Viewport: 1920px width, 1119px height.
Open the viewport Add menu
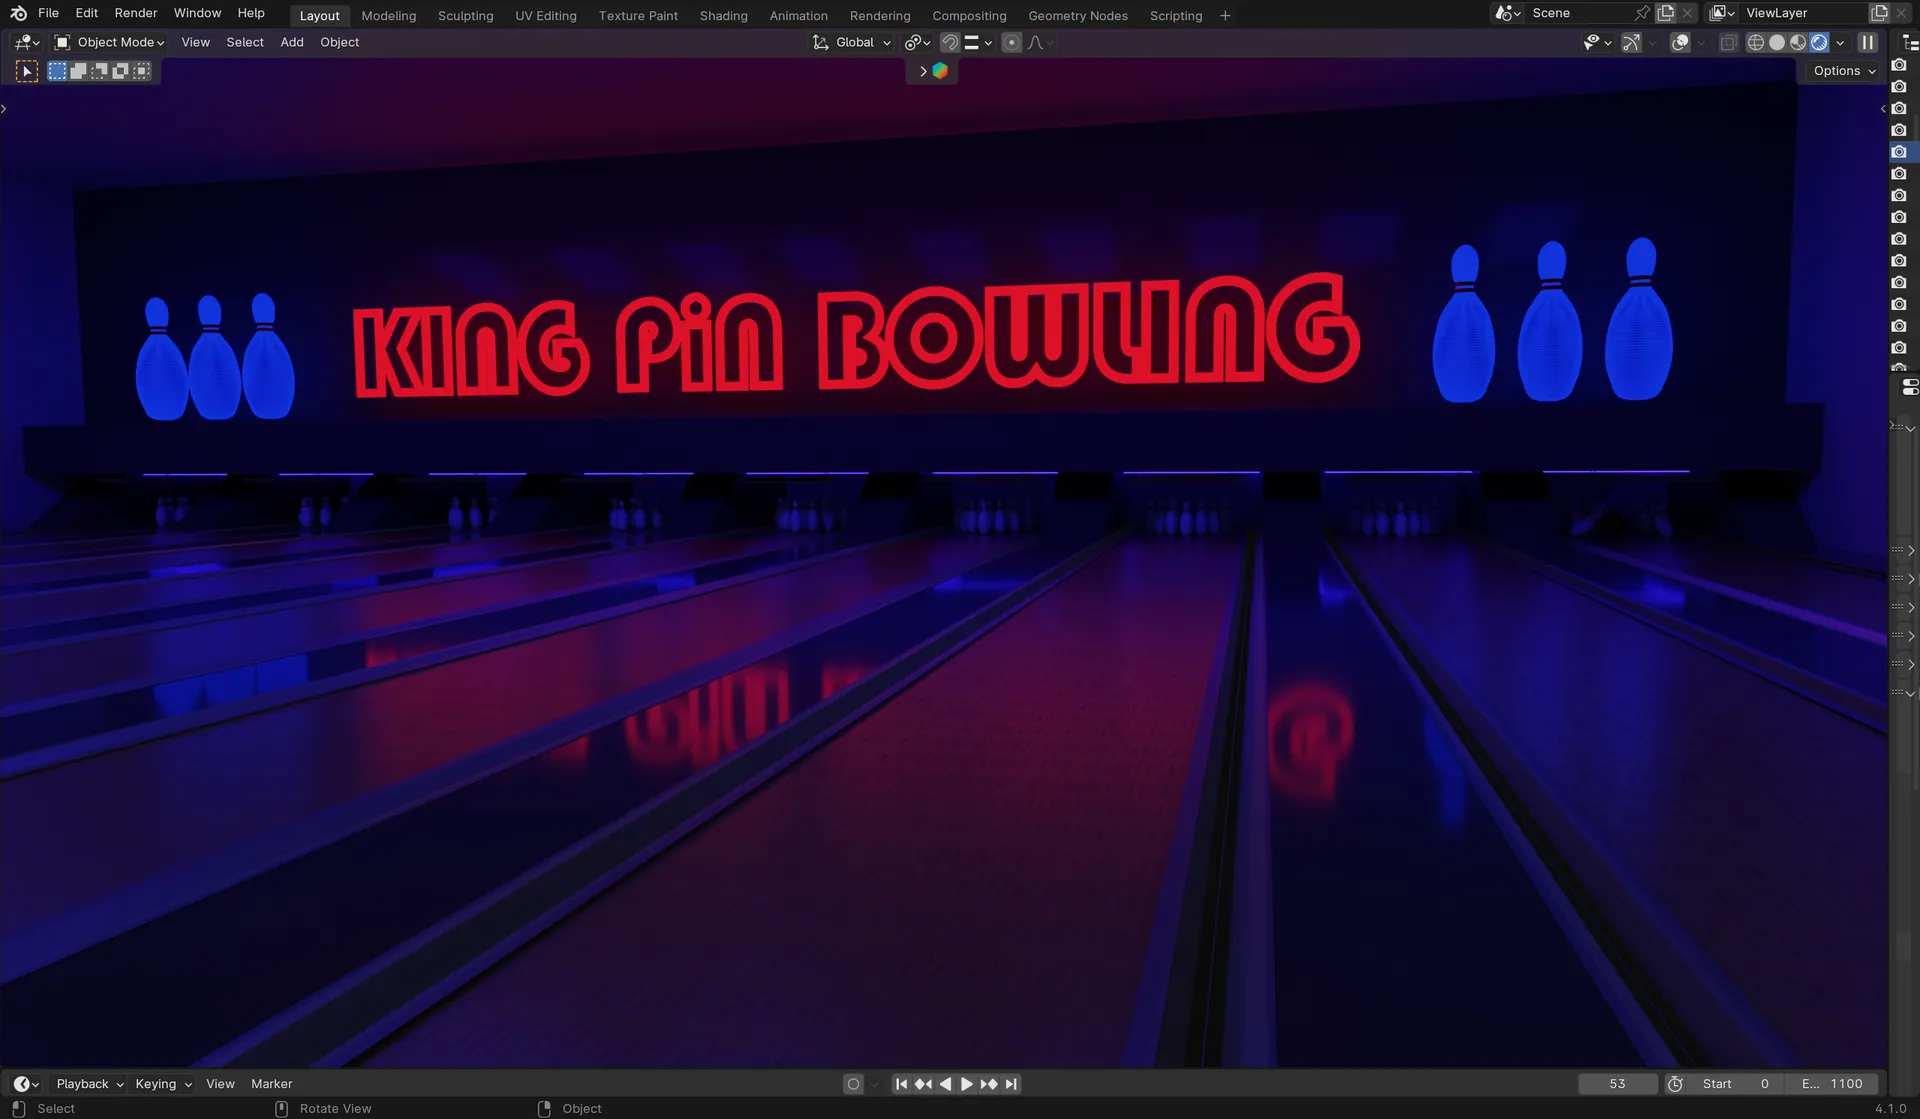pos(291,42)
